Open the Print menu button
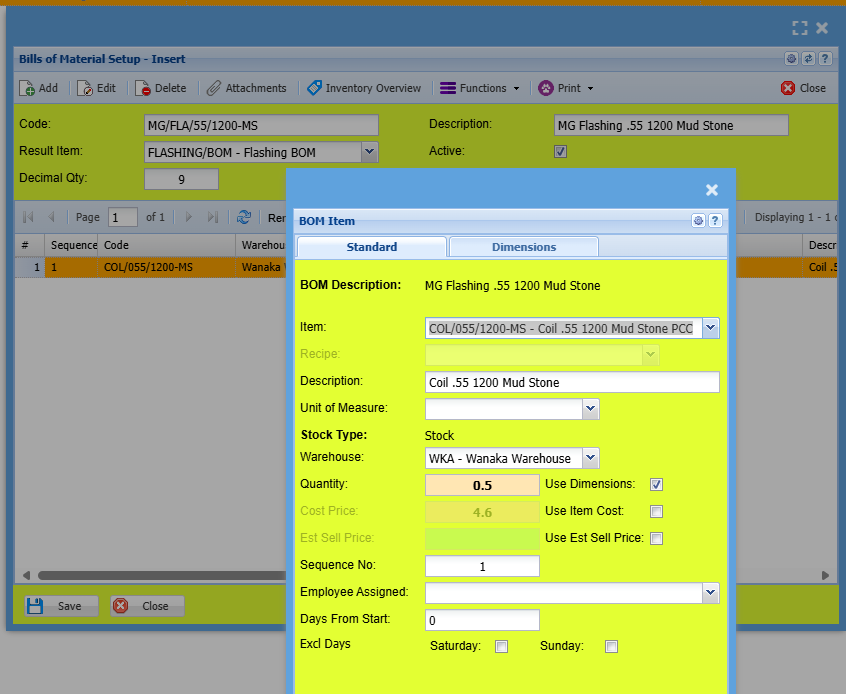 566,88
